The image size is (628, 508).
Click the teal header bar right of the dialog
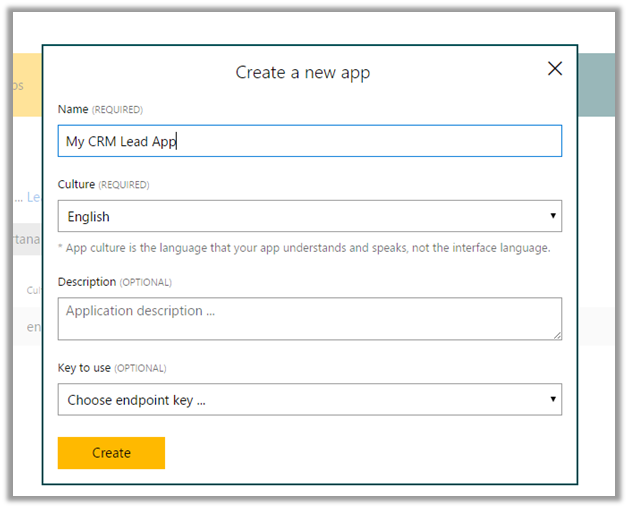(596, 85)
